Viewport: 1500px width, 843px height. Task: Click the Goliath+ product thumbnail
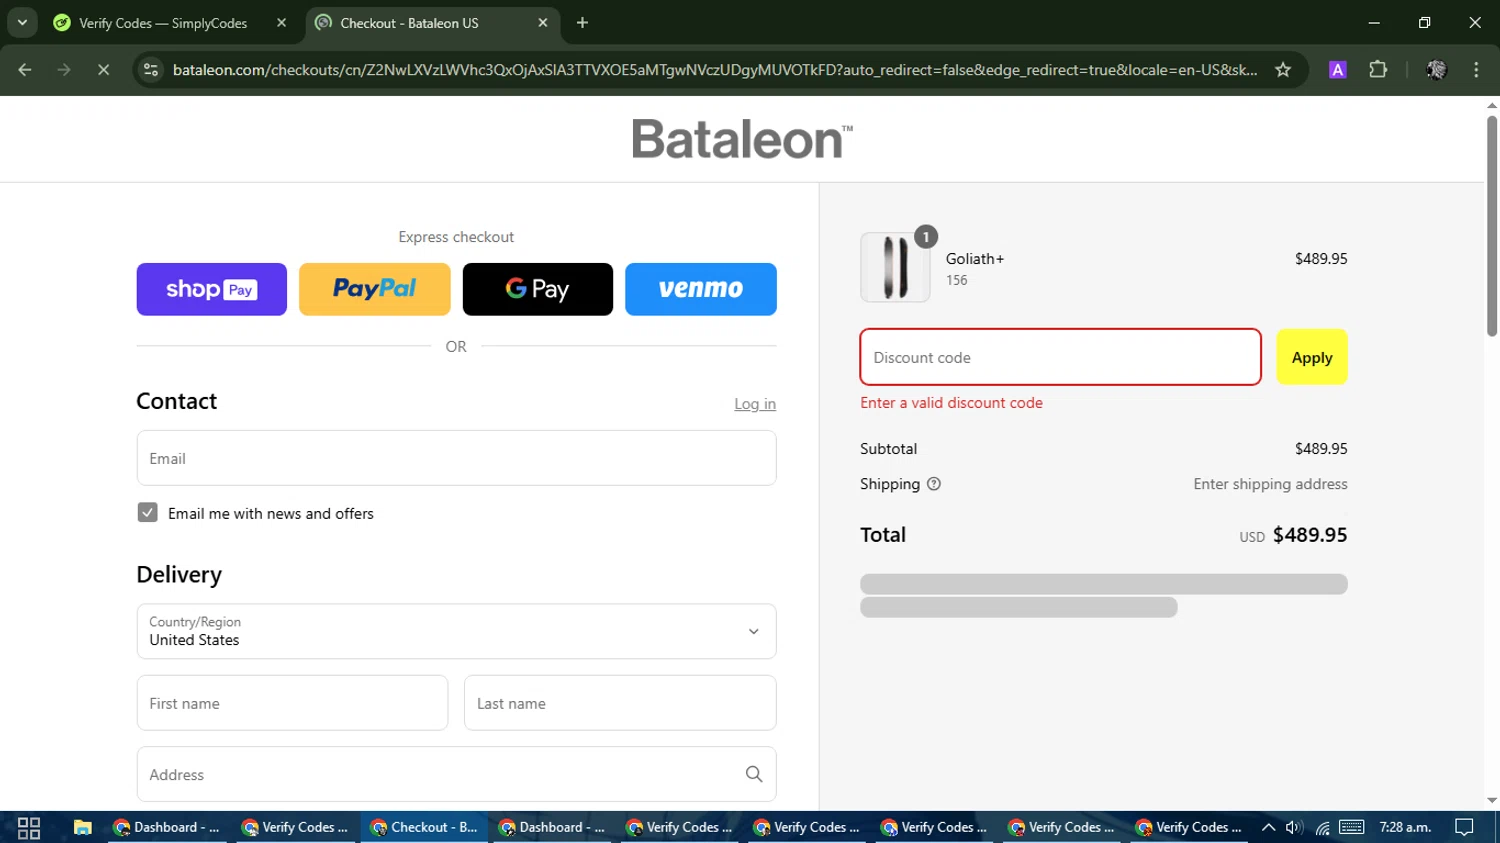tap(895, 267)
